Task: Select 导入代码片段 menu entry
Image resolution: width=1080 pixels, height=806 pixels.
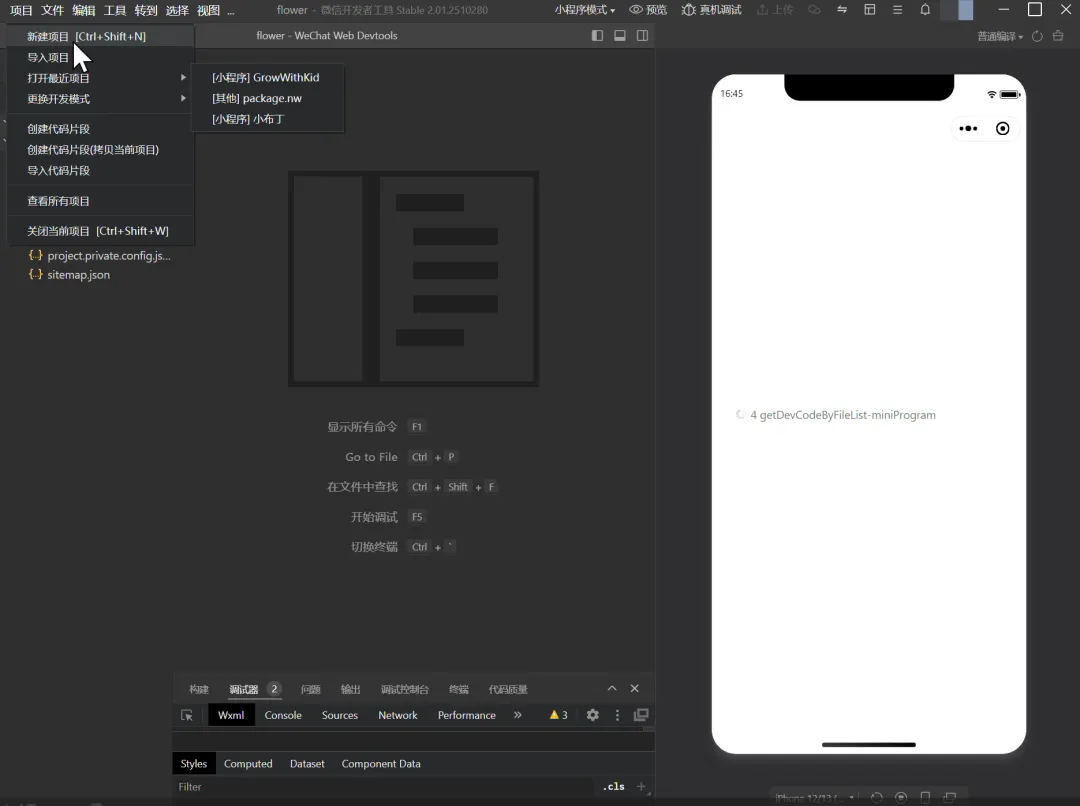Action: 101,170
